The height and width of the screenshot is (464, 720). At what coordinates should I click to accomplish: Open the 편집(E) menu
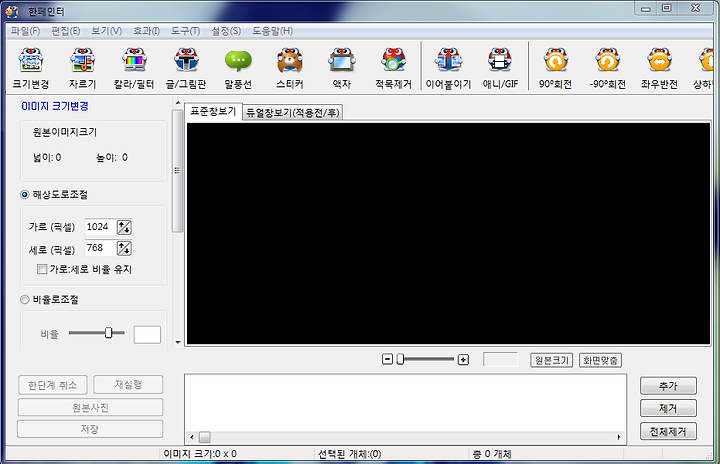(66, 31)
